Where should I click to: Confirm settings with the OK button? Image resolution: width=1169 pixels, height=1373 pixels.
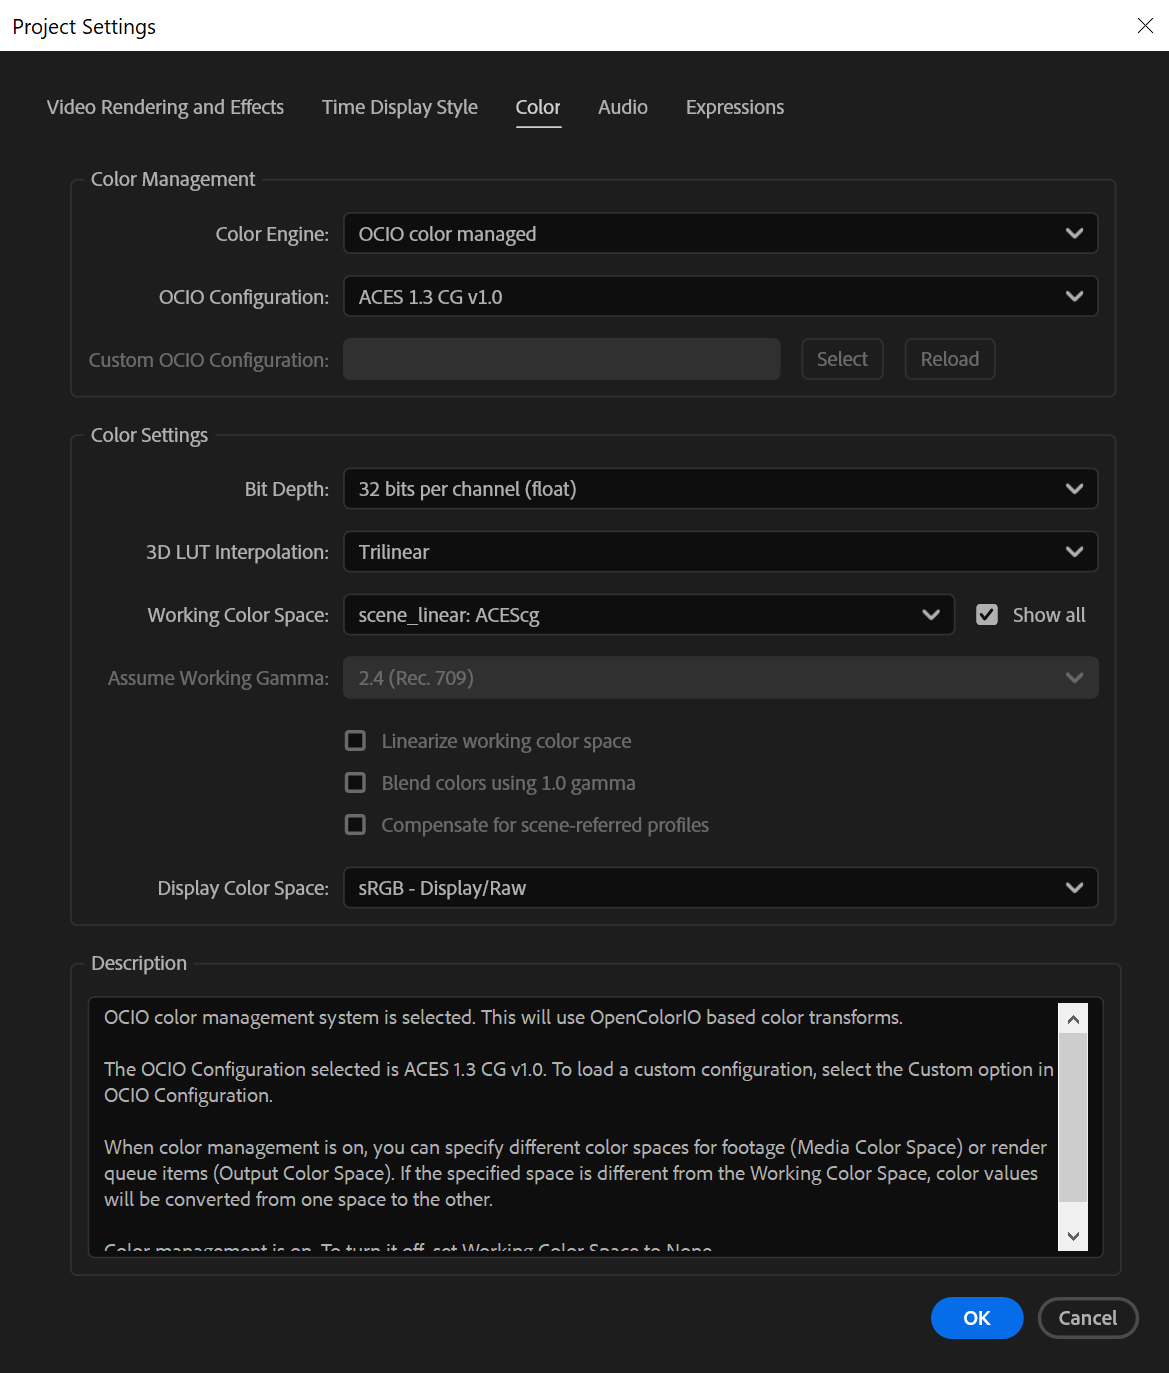pyautogui.click(x=976, y=1318)
